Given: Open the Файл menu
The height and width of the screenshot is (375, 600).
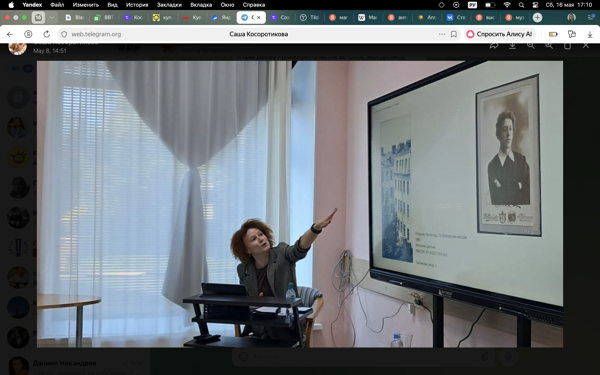Looking at the screenshot, I should click(57, 5).
